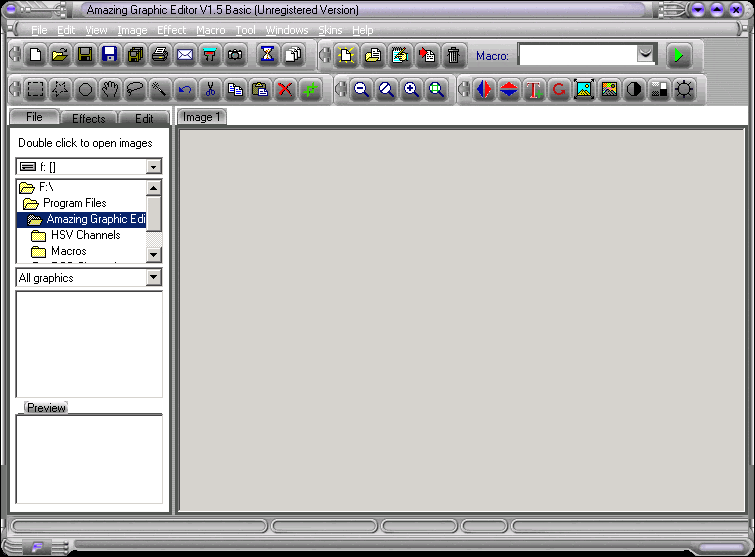755x557 pixels.
Task: Open the Skins menu
Action: [x=330, y=30]
